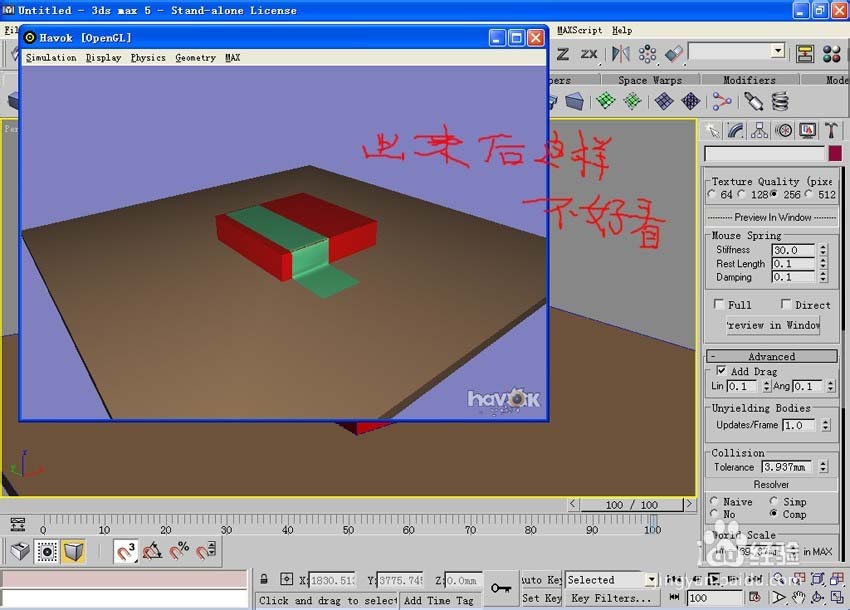Toggle the percent snap icon
The image size is (850, 610).
(x=179, y=552)
